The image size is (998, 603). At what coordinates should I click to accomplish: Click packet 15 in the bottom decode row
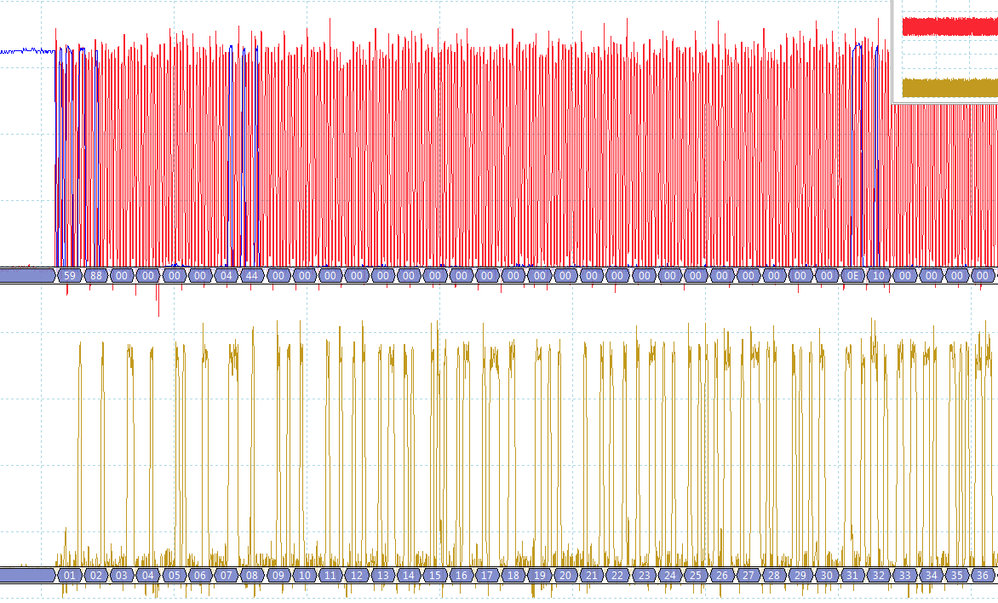(x=435, y=575)
